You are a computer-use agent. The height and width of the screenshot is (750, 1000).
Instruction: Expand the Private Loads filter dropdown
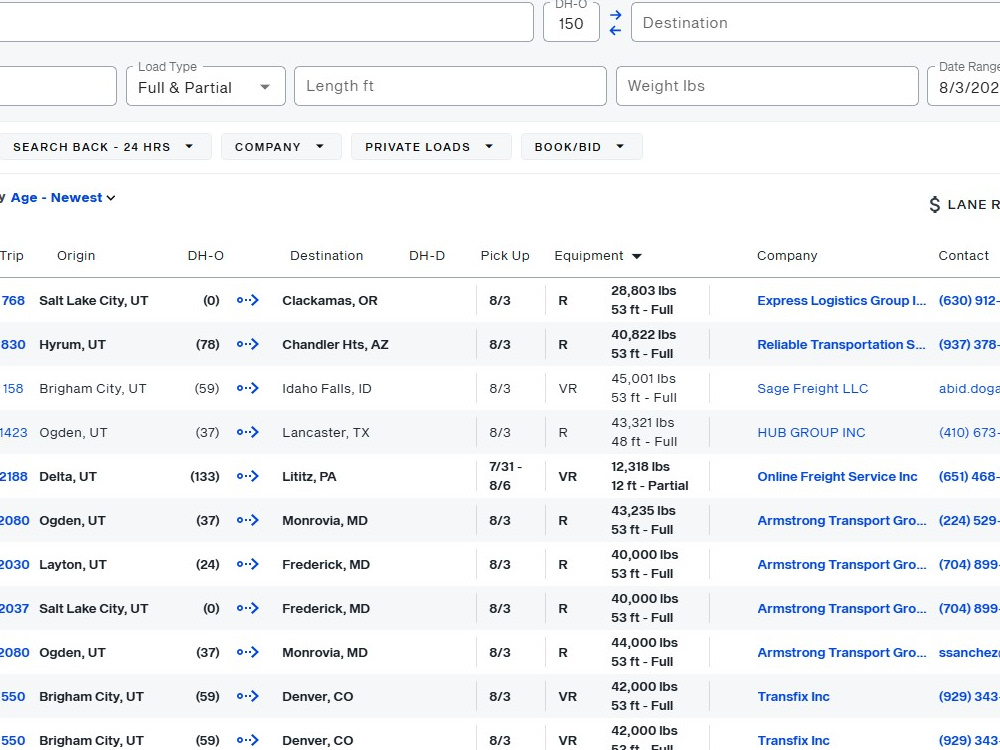tap(430, 147)
